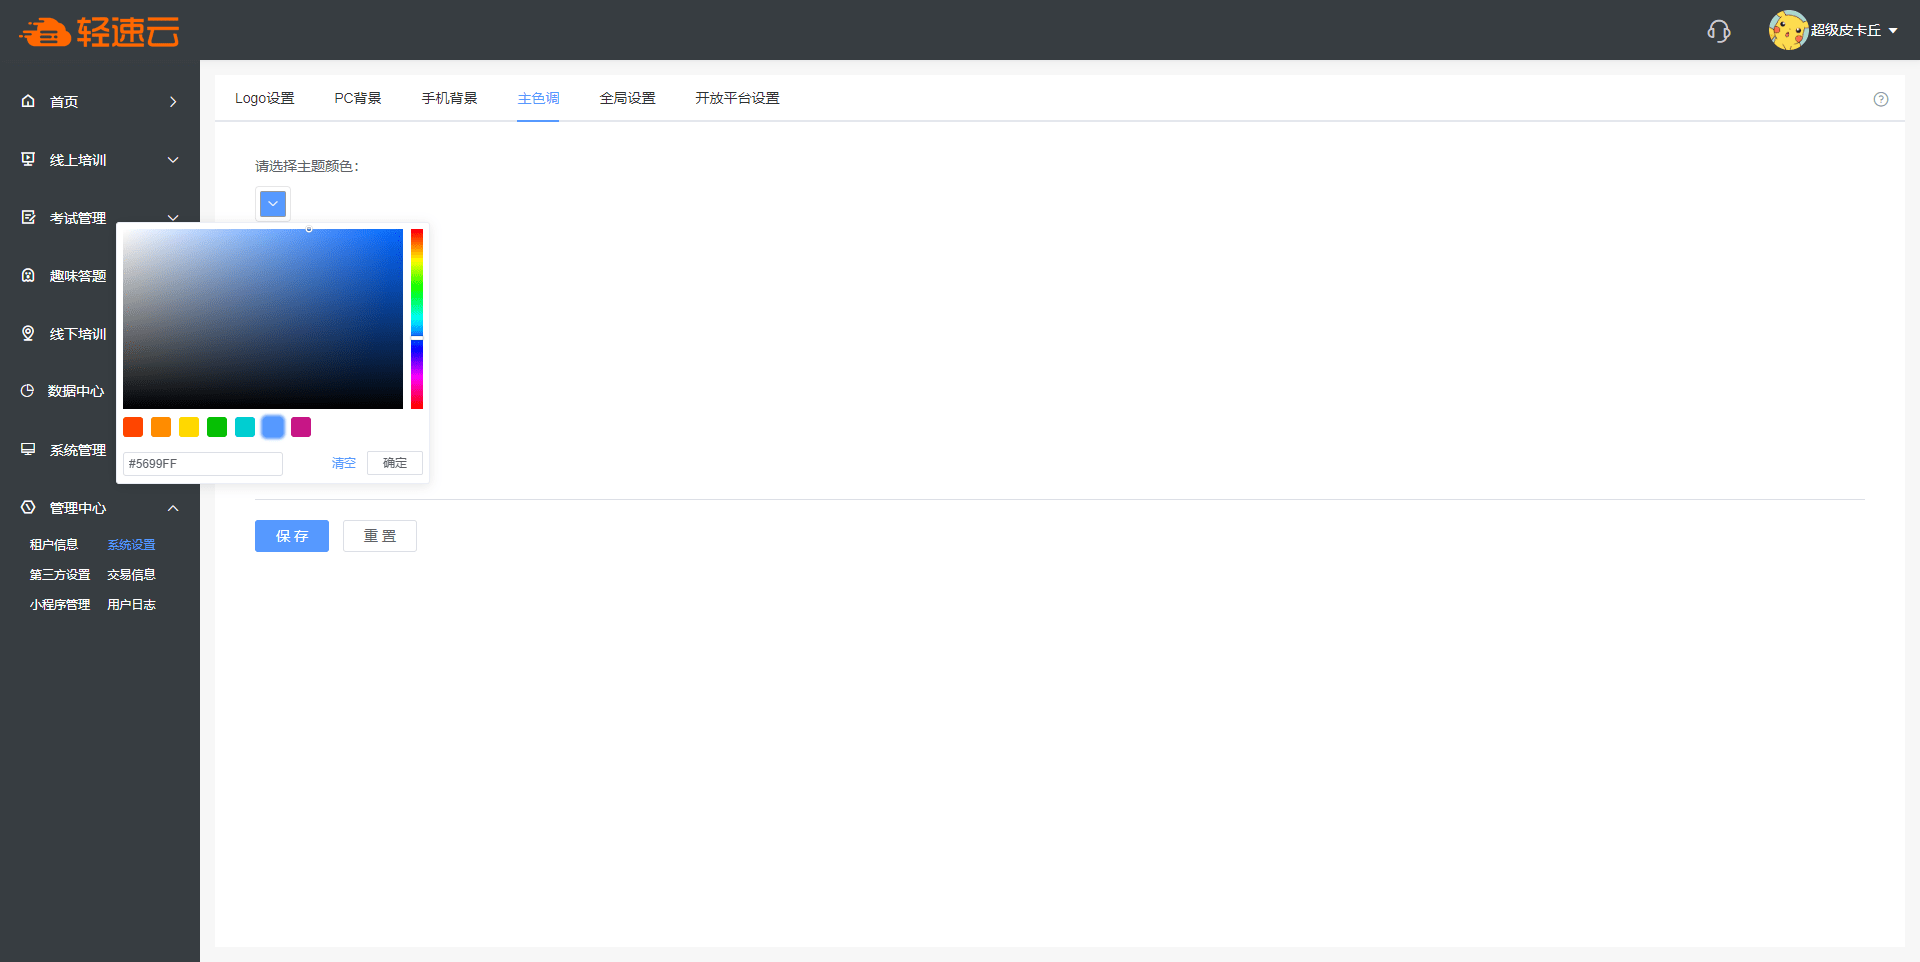The width and height of the screenshot is (1920, 962).
Task: Toggle the theme color picker dropdown
Action: pyautogui.click(x=273, y=204)
